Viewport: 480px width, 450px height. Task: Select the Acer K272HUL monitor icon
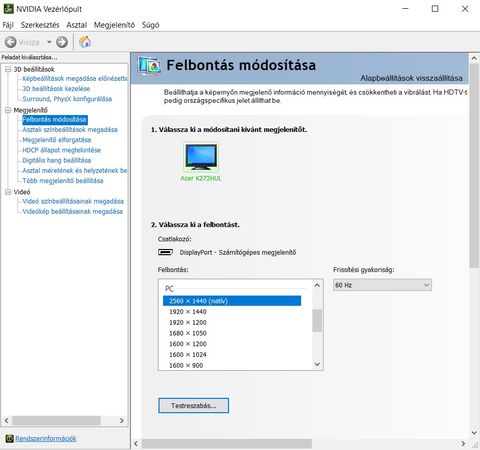pyautogui.click(x=201, y=157)
